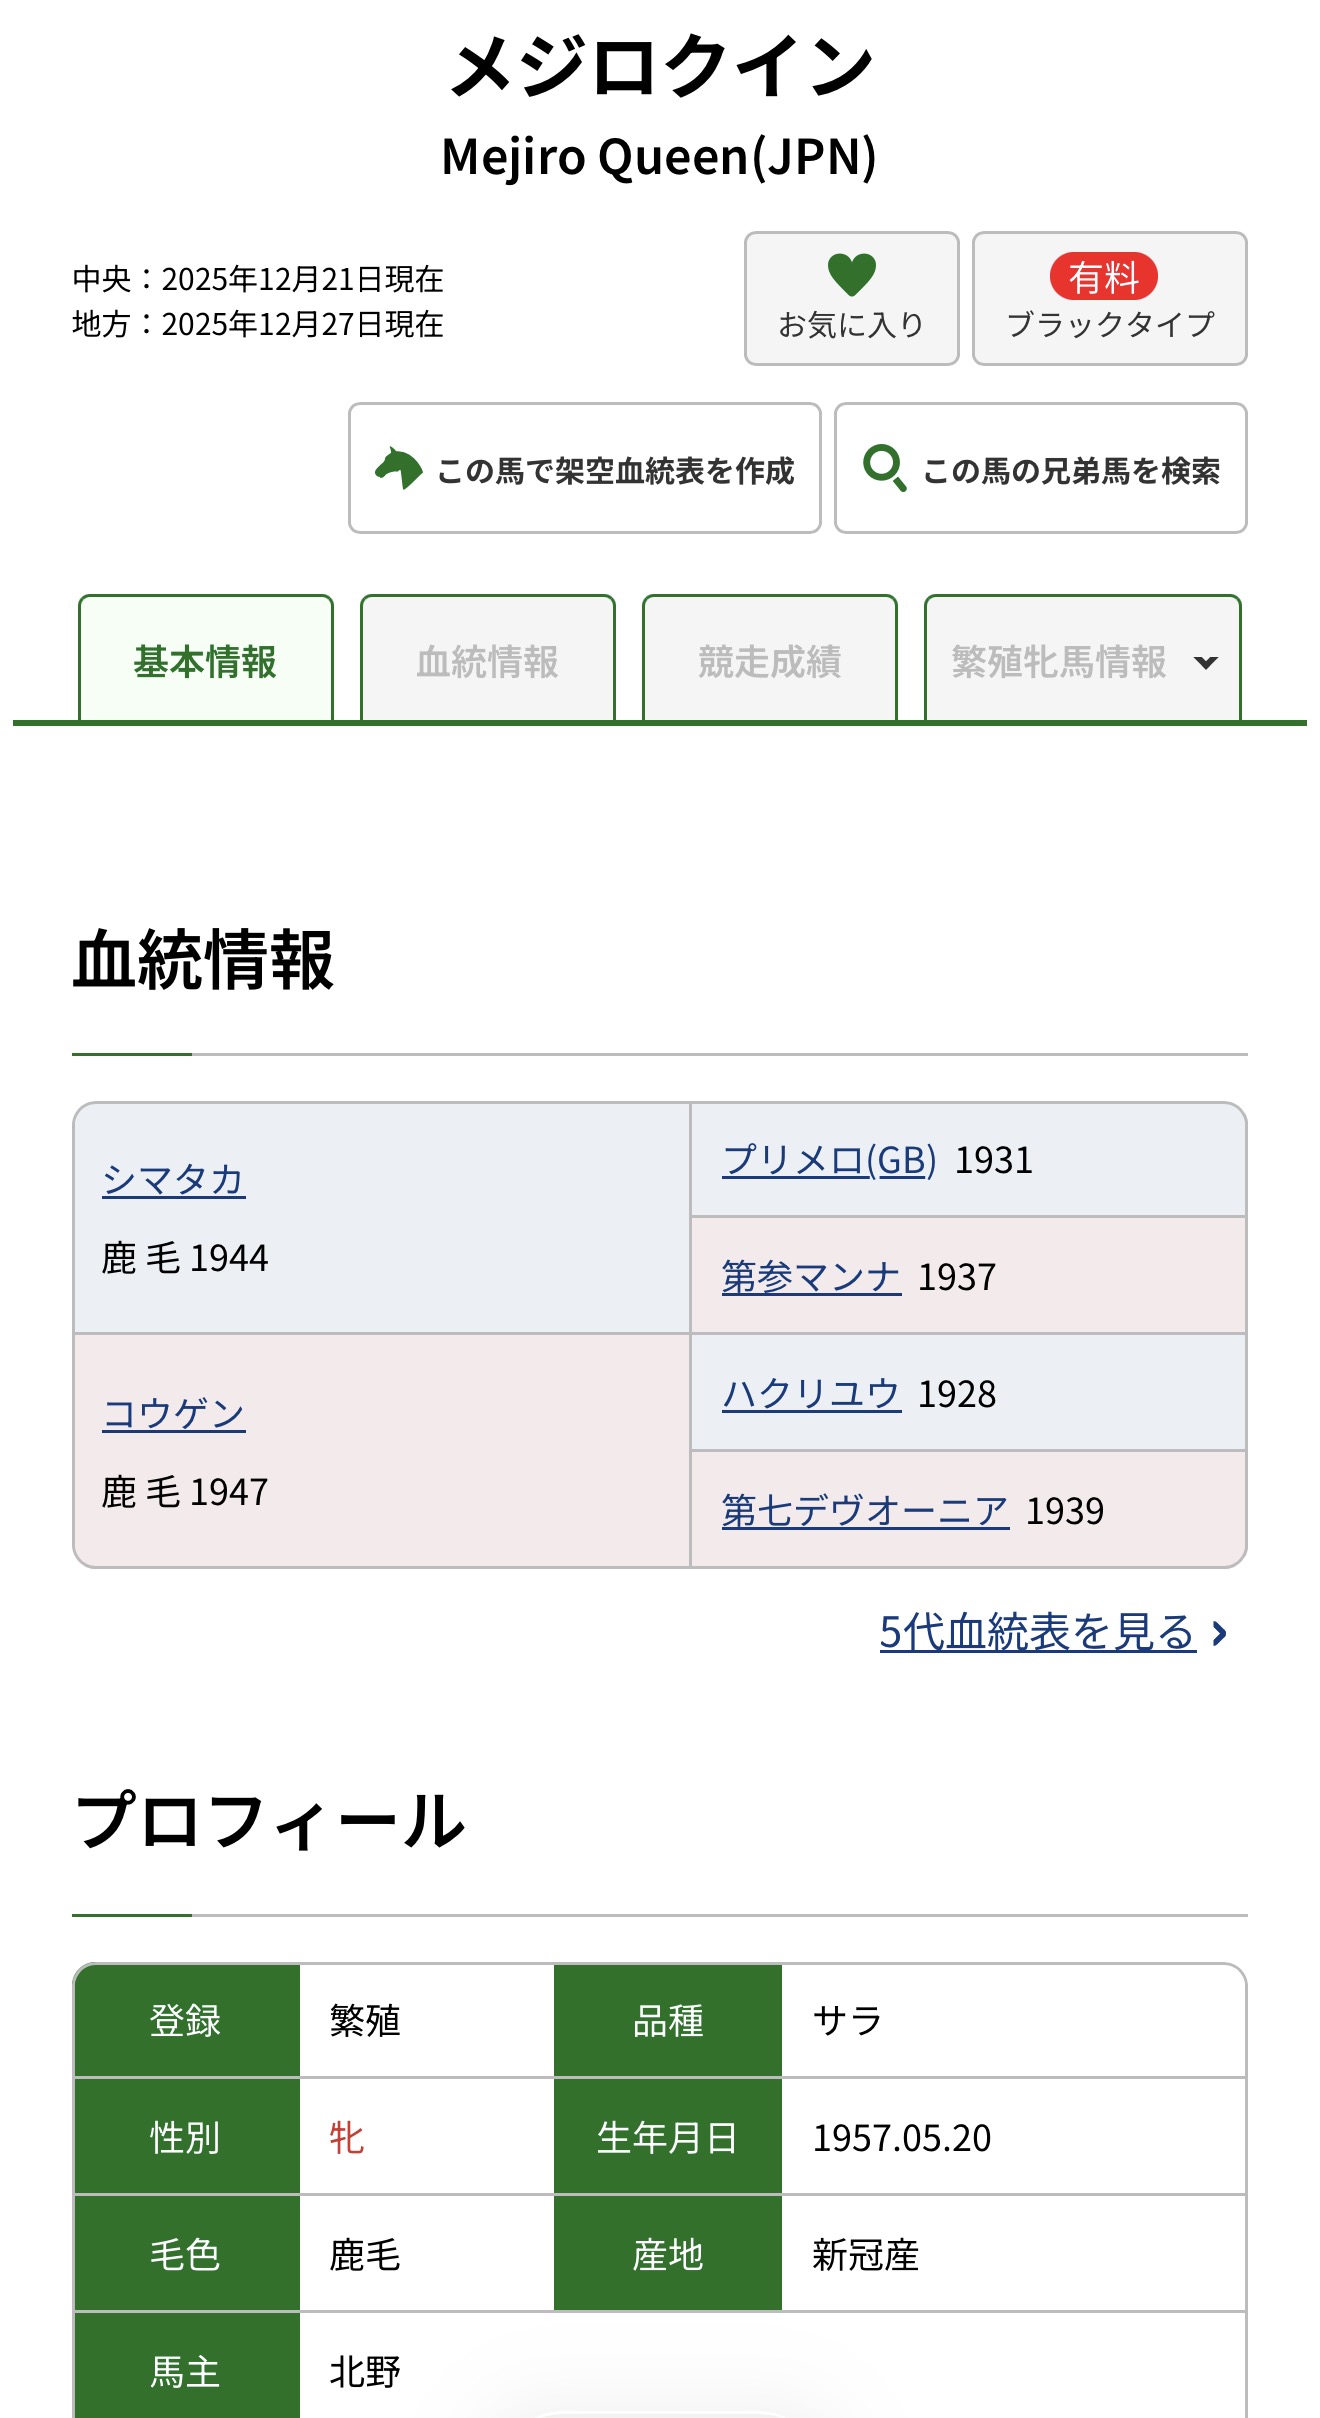Open dam コウゲン link
The width and height of the screenshot is (1320, 2418).
pos(174,1414)
